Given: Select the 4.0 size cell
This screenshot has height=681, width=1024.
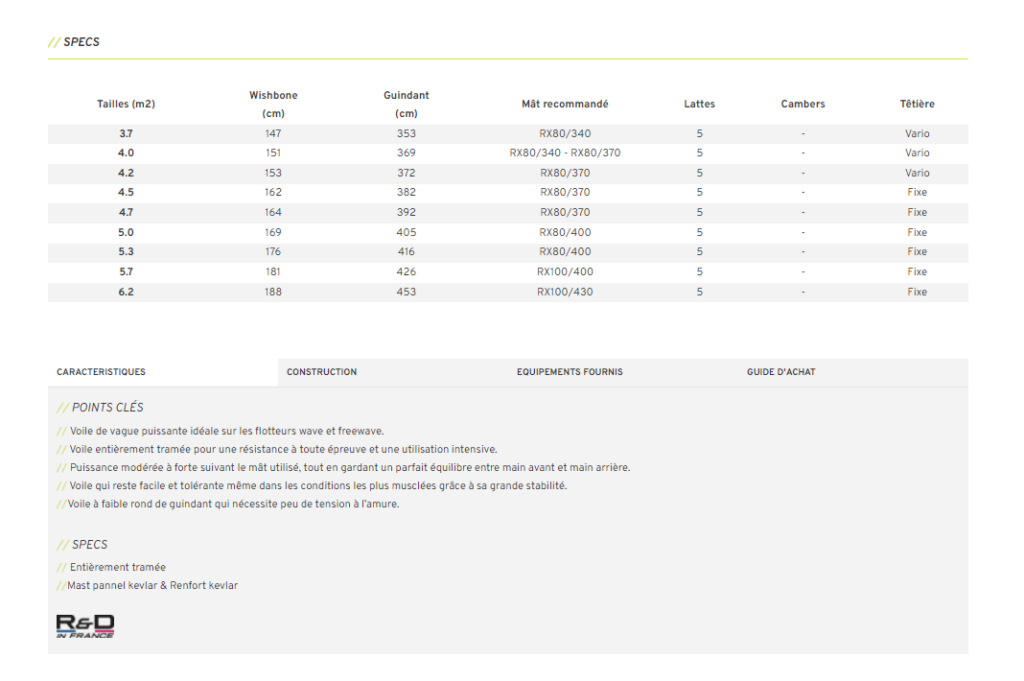Looking at the screenshot, I should 126,153.
